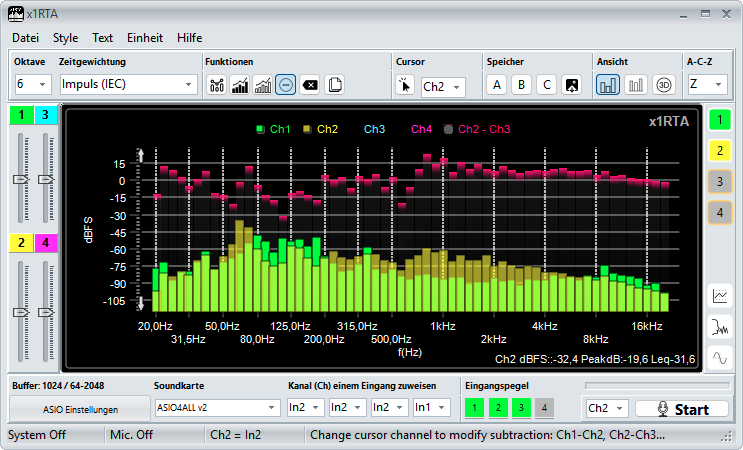Click the sine wave icon on right sidebar
The height and width of the screenshot is (450, 743).
(720, 357)
